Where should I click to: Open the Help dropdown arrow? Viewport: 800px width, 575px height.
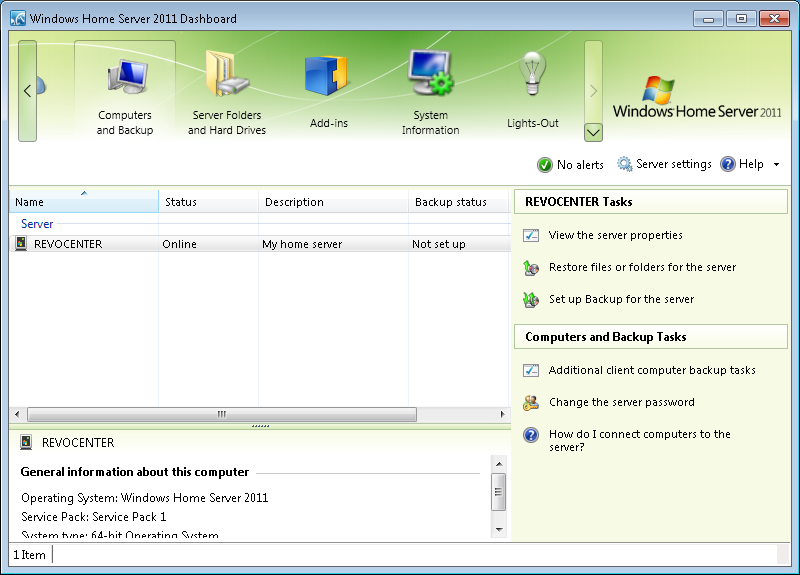[x=777, y=165]
